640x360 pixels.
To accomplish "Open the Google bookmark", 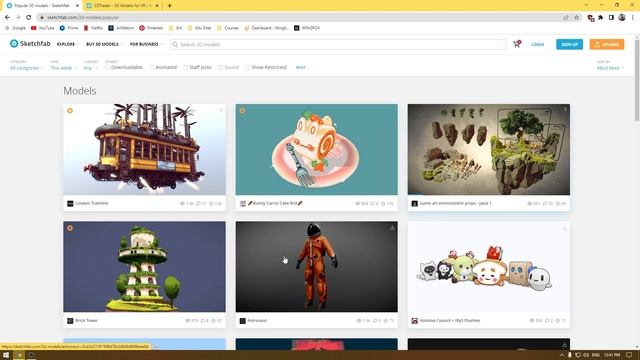I will (x=16, y=28).
